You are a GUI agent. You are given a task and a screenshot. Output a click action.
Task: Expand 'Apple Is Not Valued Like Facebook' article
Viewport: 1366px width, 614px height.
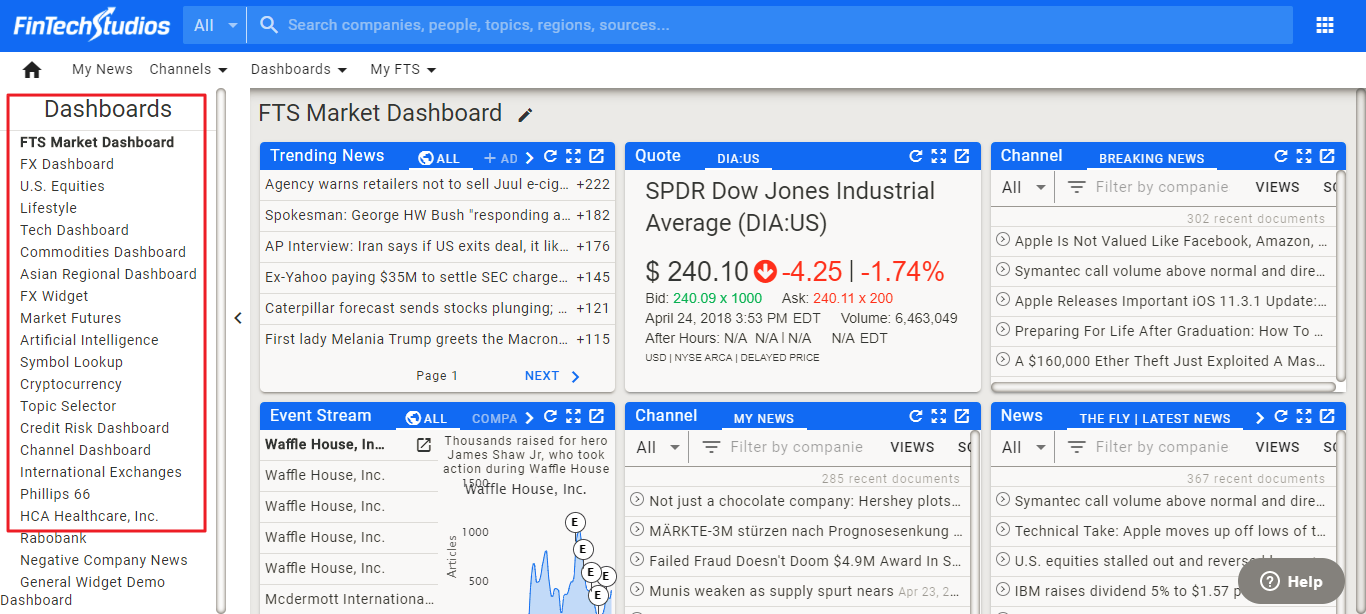1003,240
